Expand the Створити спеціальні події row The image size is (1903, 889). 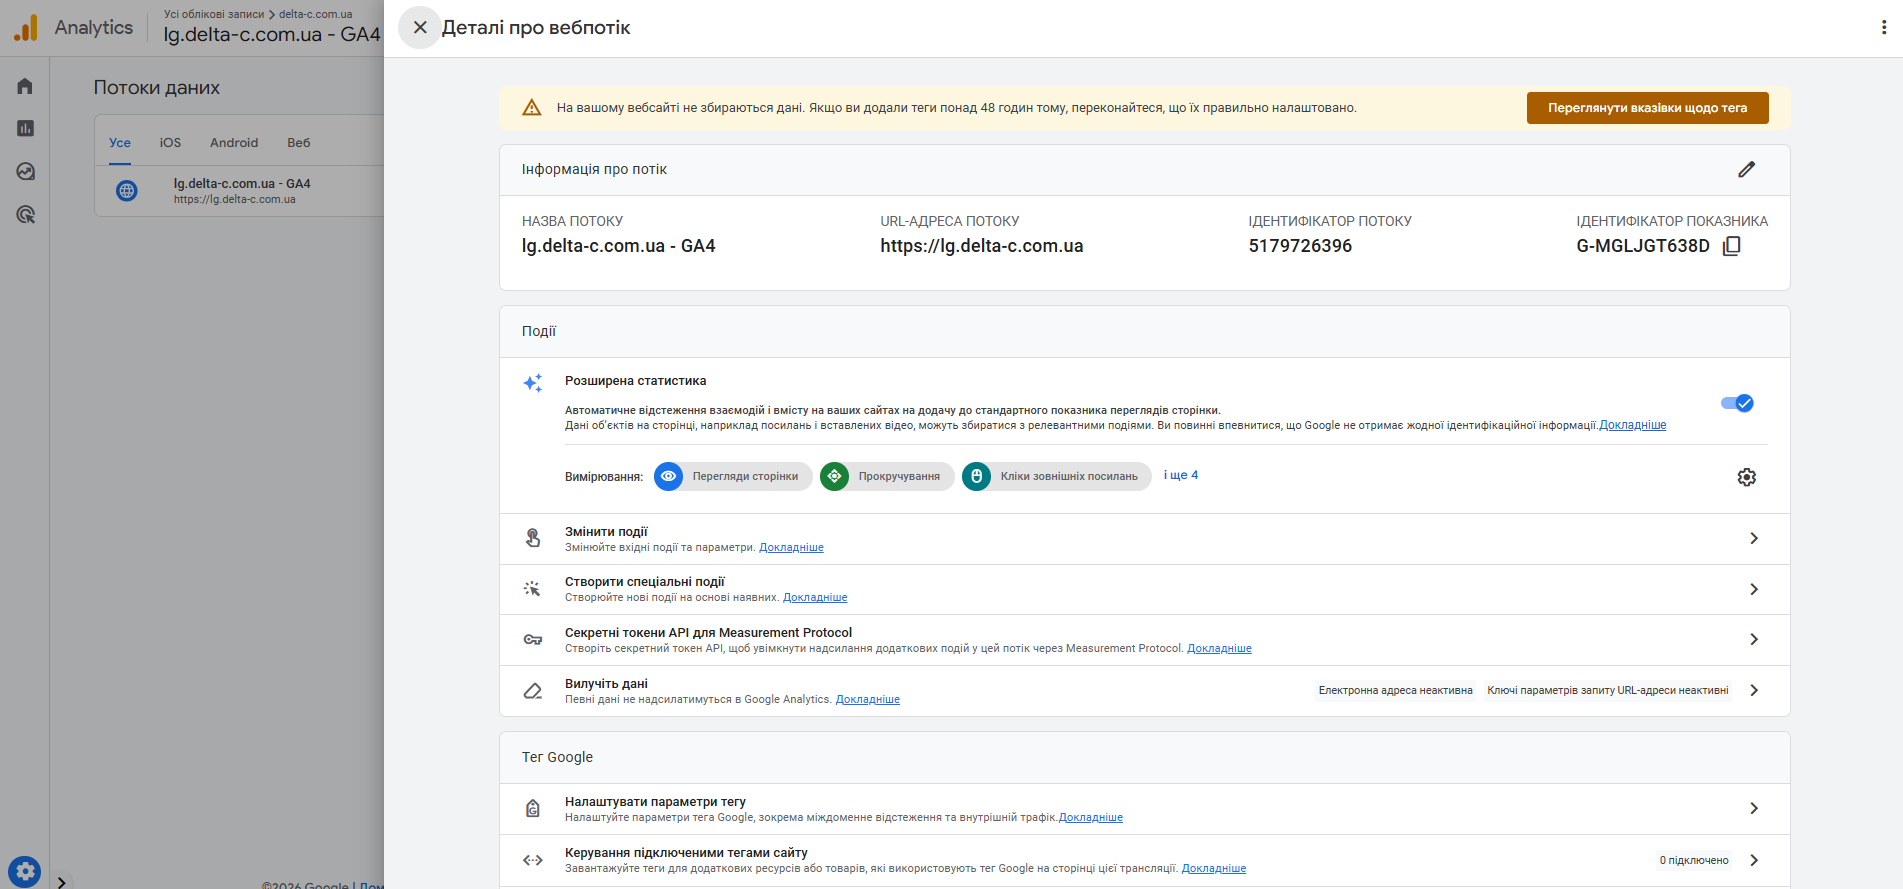point(1753,589)
